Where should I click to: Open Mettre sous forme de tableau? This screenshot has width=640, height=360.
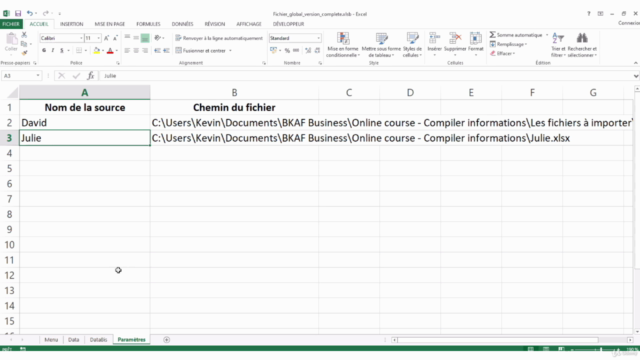(381, 44)
